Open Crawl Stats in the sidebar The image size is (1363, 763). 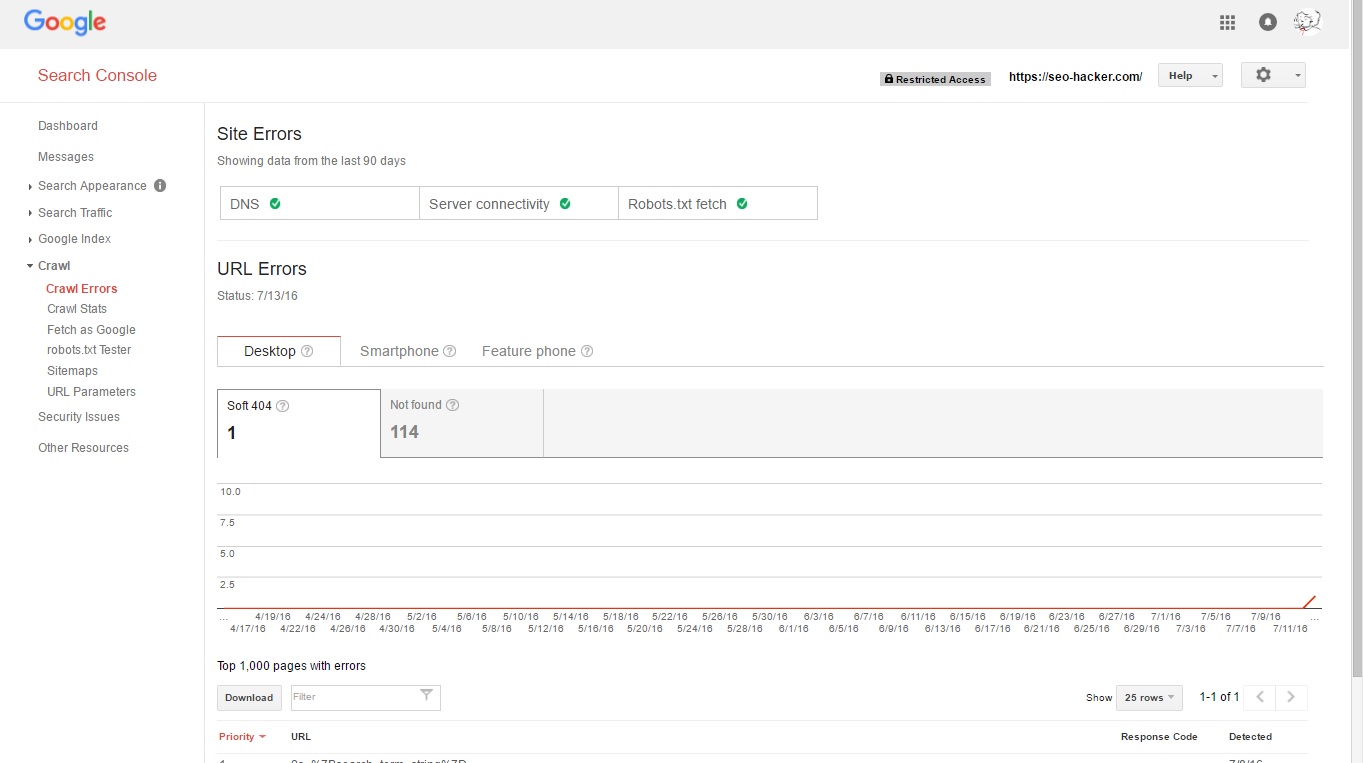[x=77, y=309]
